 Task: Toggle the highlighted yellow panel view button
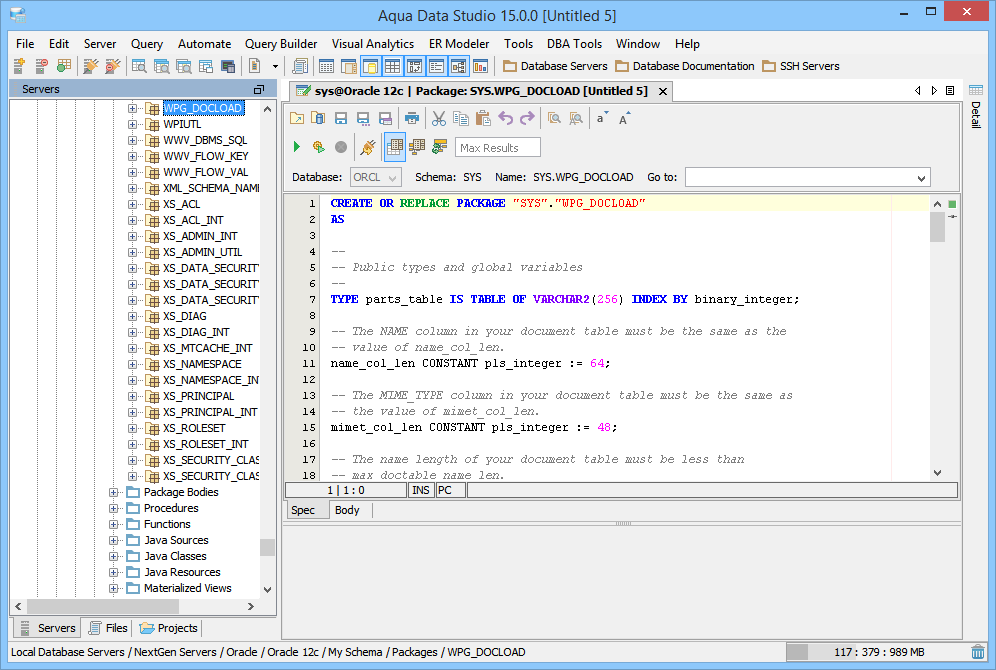click(x=370, y=66)
